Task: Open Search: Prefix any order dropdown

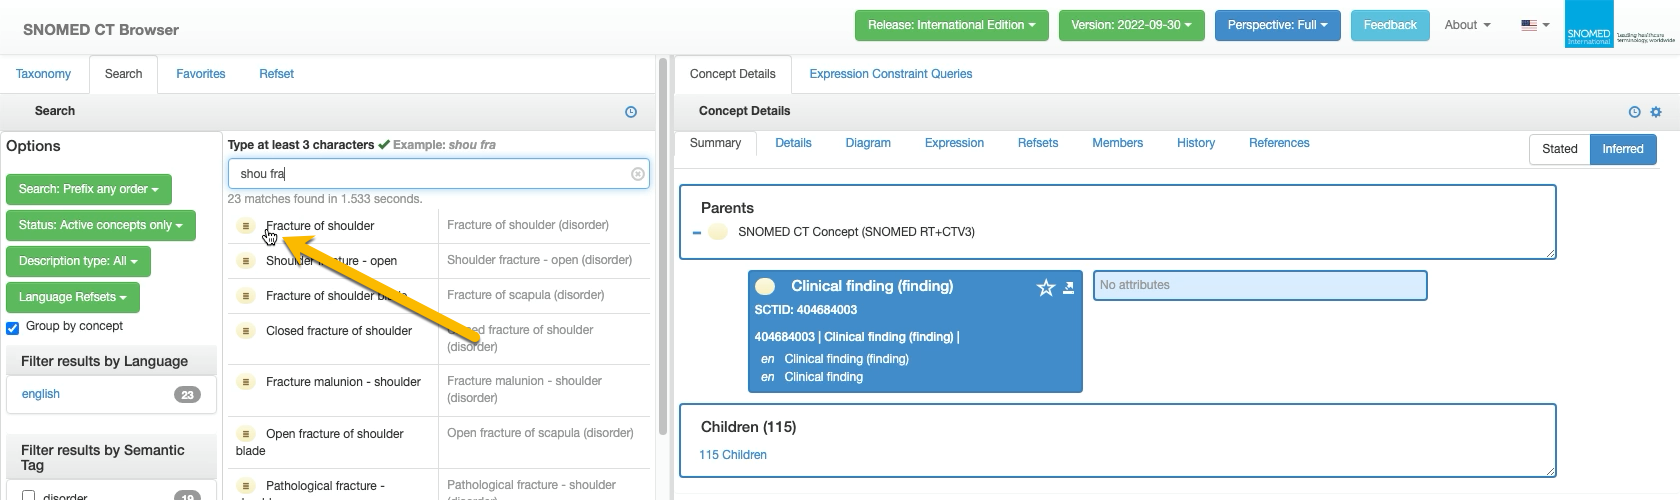Action: click(88, 189)
